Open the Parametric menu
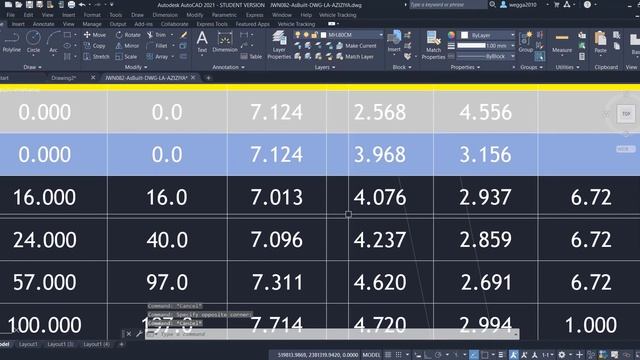The image size is (640, 360). pyautogui.click(x=224, y=15)
